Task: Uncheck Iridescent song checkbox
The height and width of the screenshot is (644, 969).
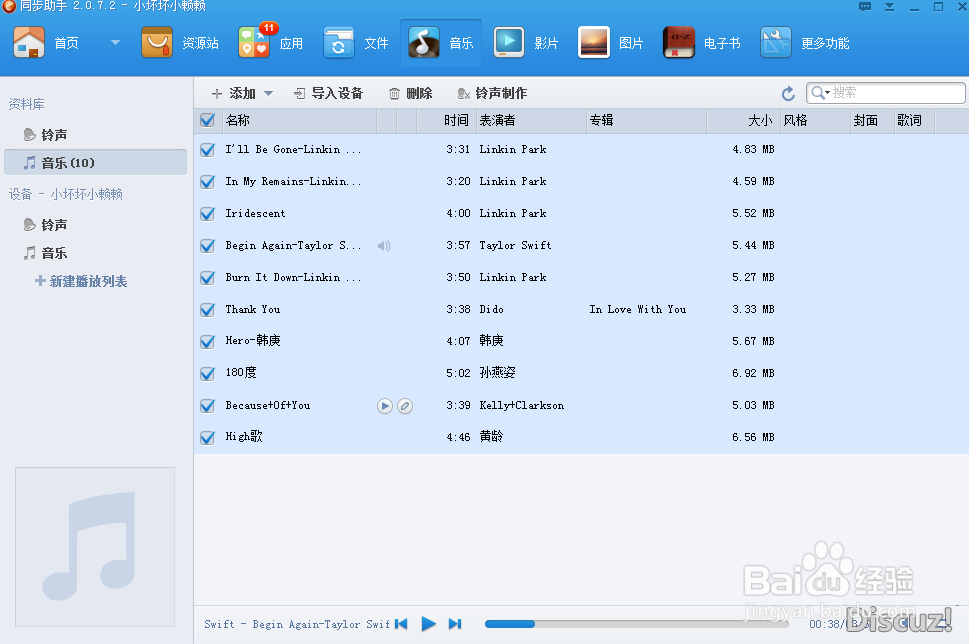Action: pos(208,214)
